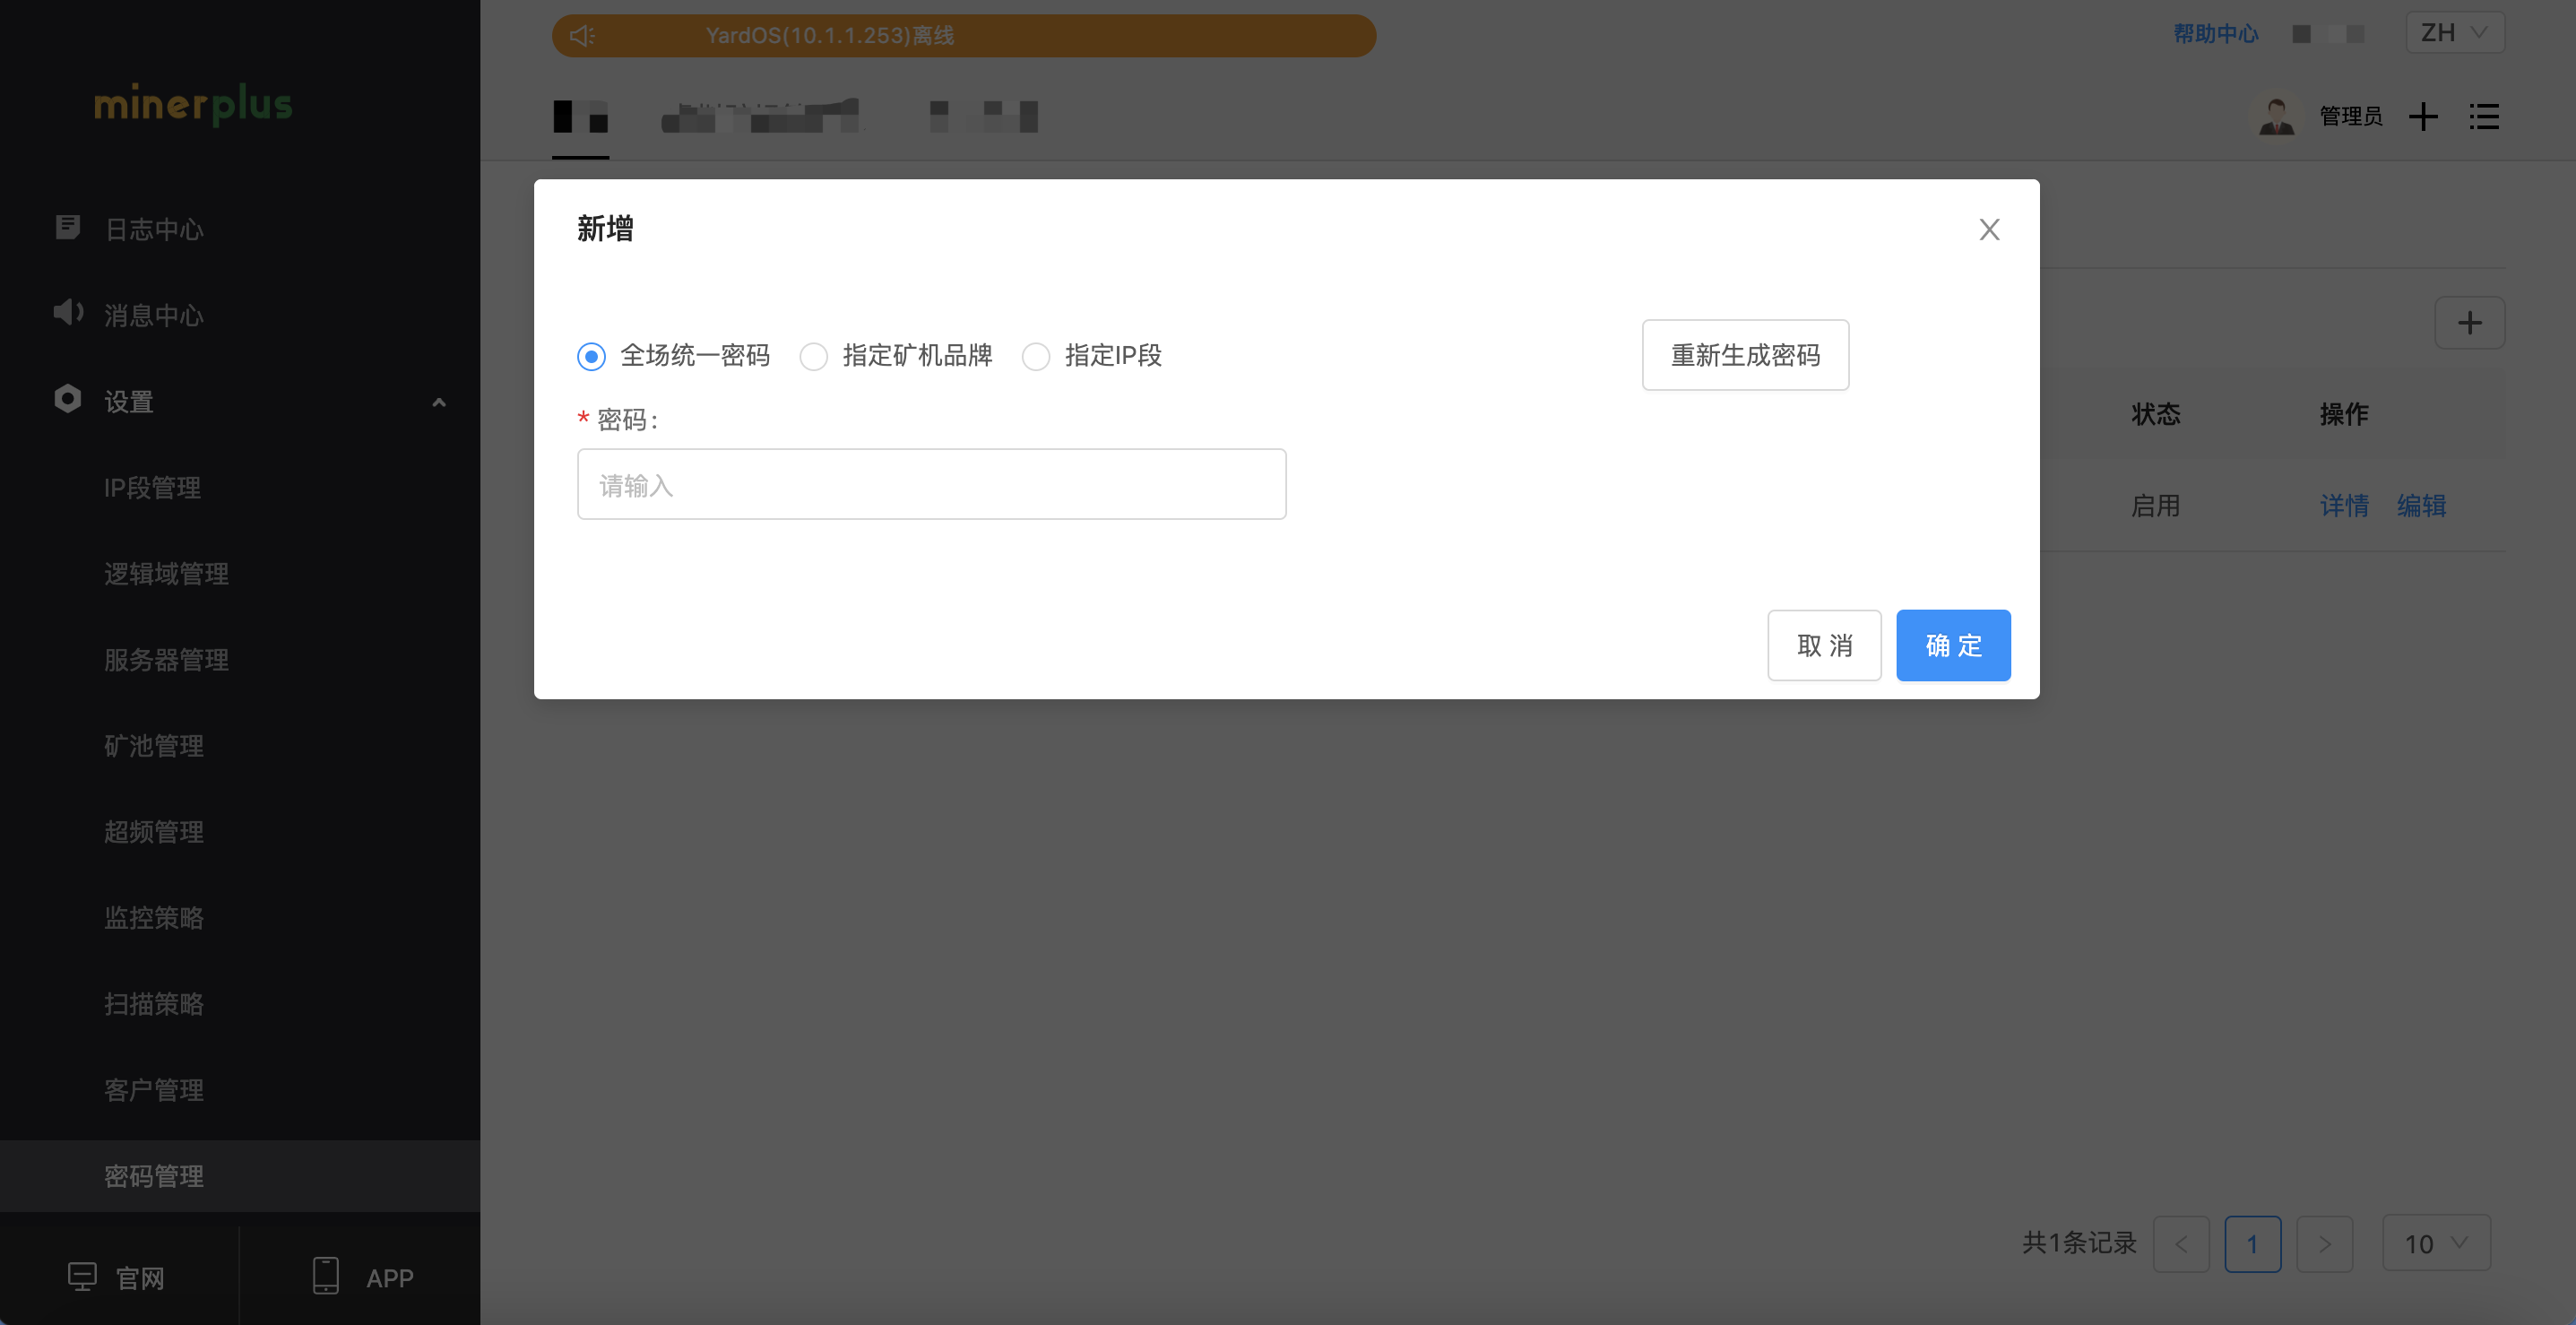Click 取消 button in dialog
Viewport: 2576px width, 1325px height.
point(1824,645)
